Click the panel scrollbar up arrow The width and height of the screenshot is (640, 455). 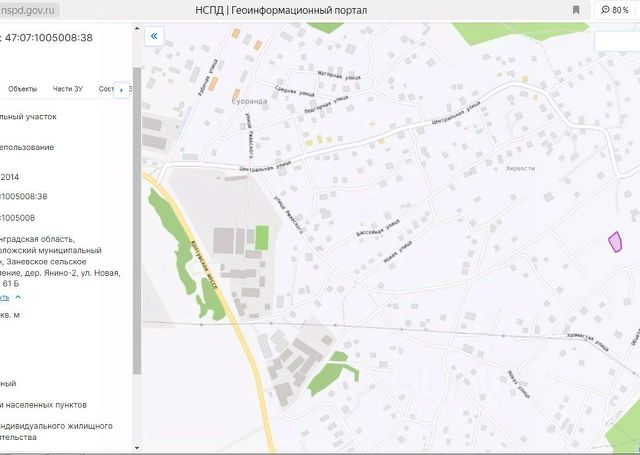click(x=137, y=29)
